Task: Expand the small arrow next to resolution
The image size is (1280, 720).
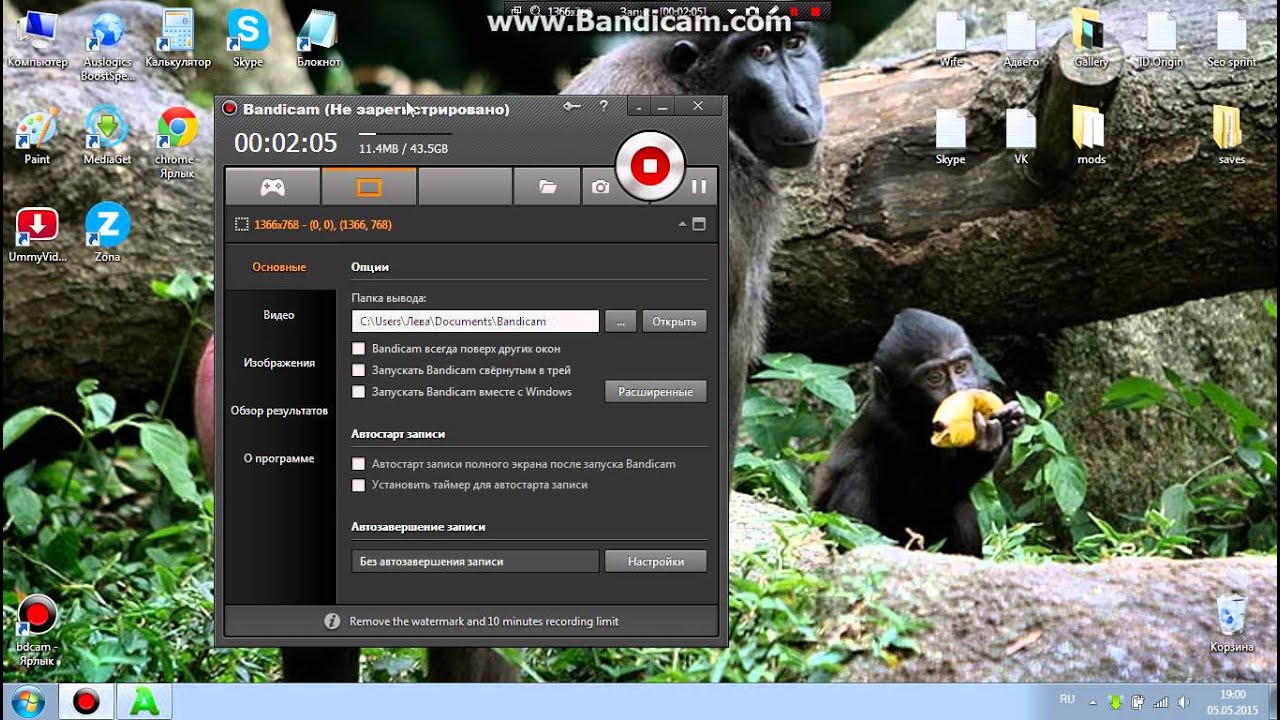Action: 683,224
